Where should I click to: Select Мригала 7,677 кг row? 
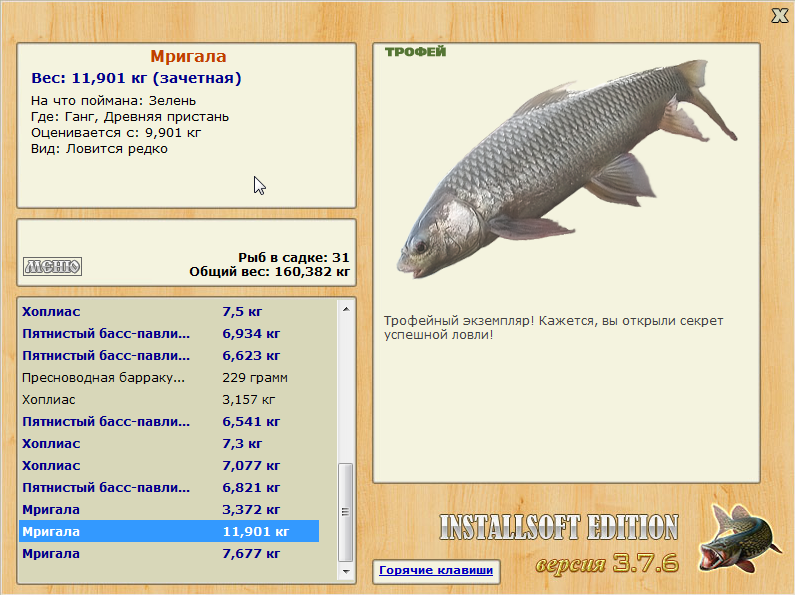(169, 553)
